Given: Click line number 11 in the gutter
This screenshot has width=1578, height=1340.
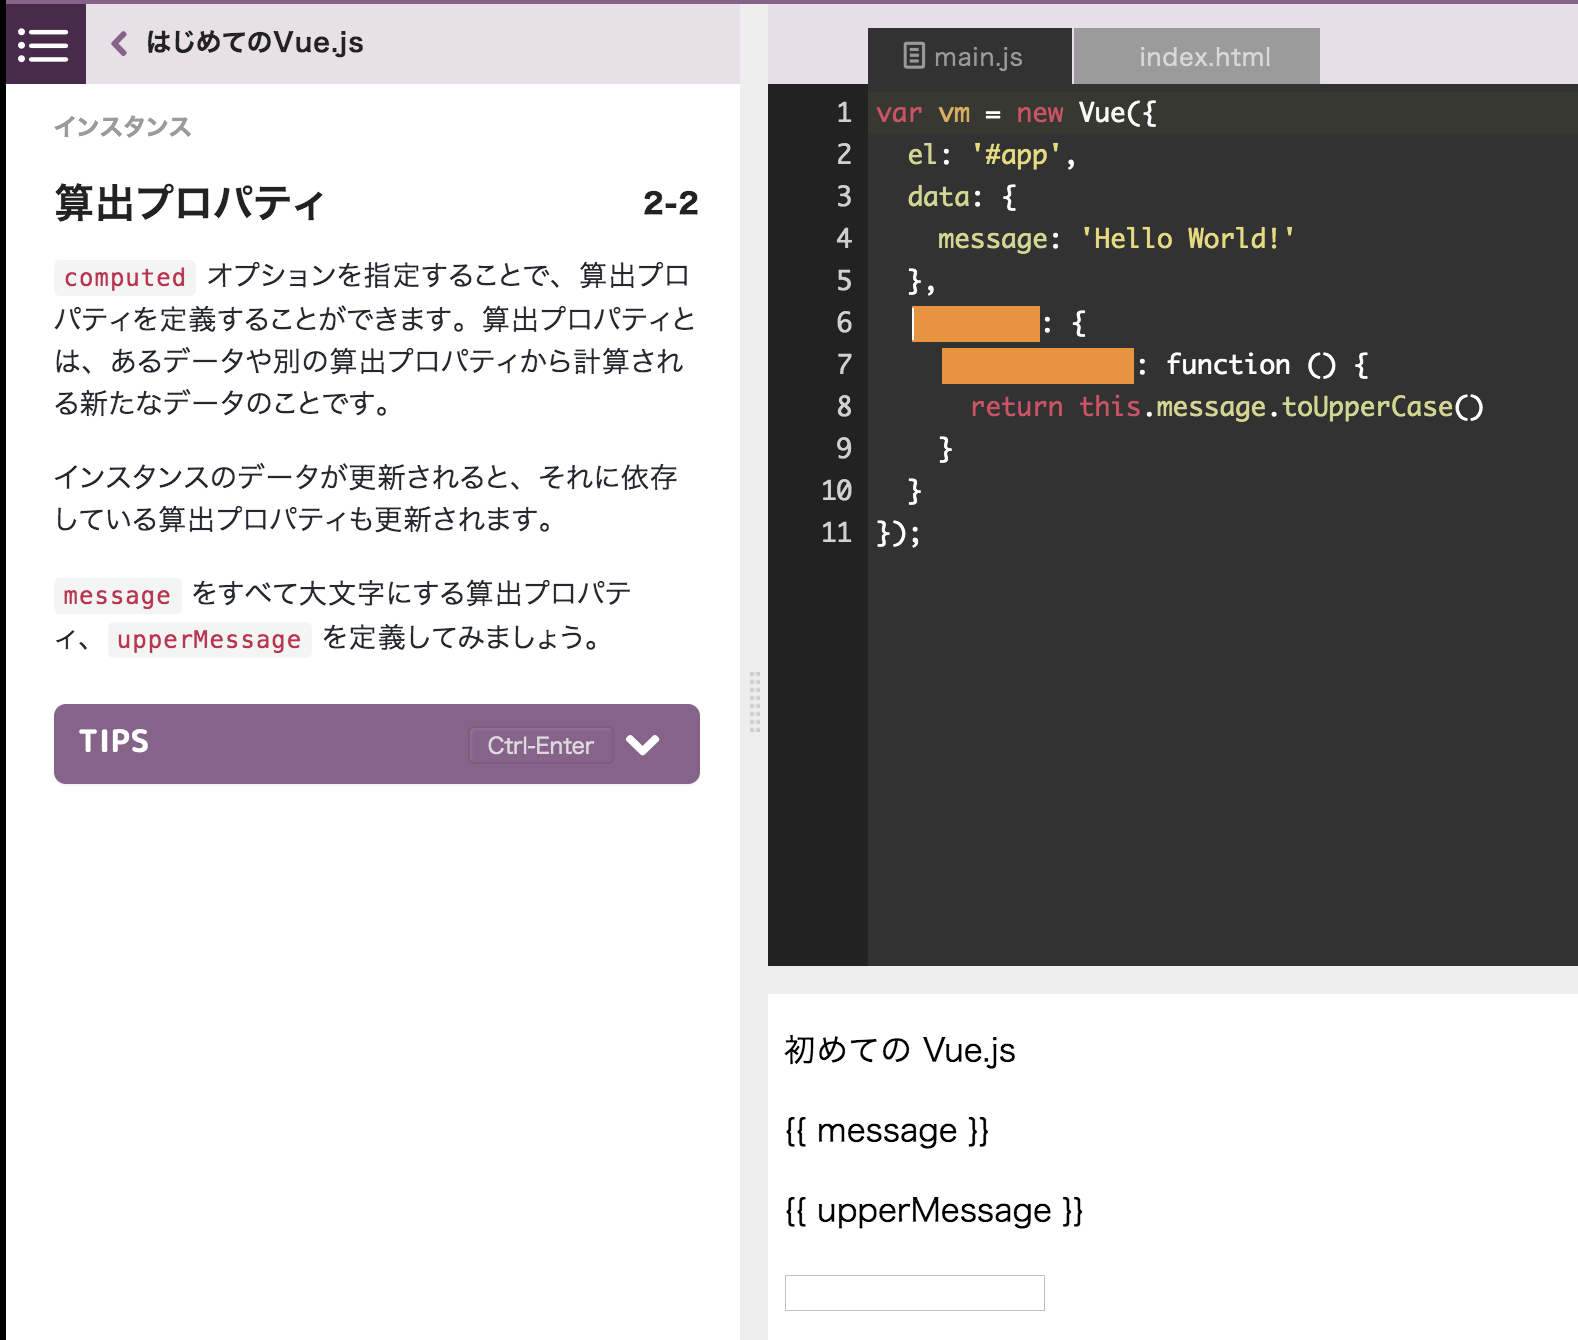Looking at the screenshot, I should pyautogui.click(x=836, y=533).
